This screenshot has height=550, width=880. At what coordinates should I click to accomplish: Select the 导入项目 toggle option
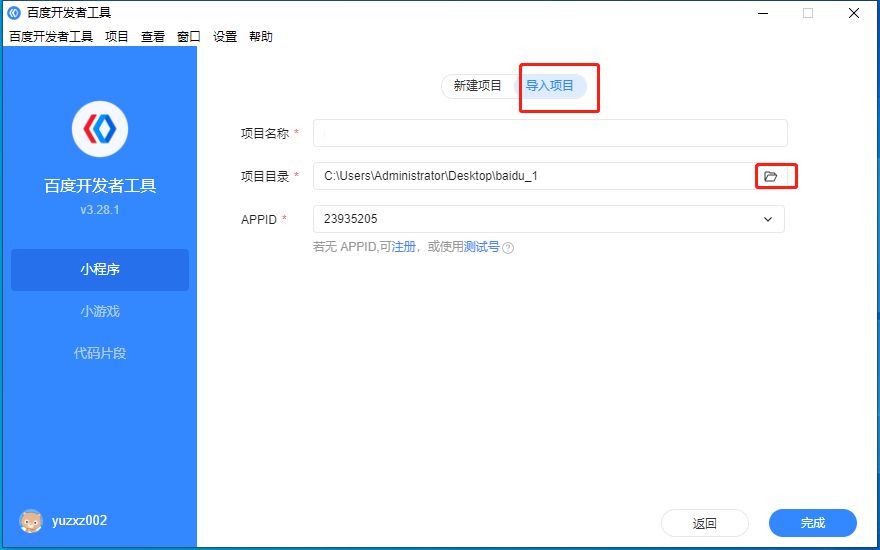click(550, 86)
